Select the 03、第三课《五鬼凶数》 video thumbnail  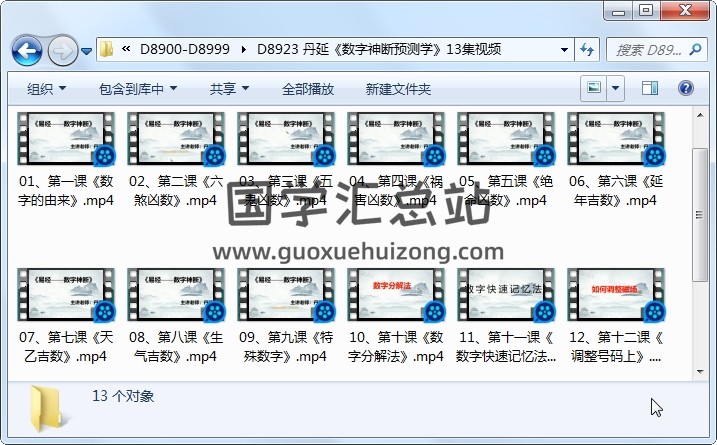[286, 139]
